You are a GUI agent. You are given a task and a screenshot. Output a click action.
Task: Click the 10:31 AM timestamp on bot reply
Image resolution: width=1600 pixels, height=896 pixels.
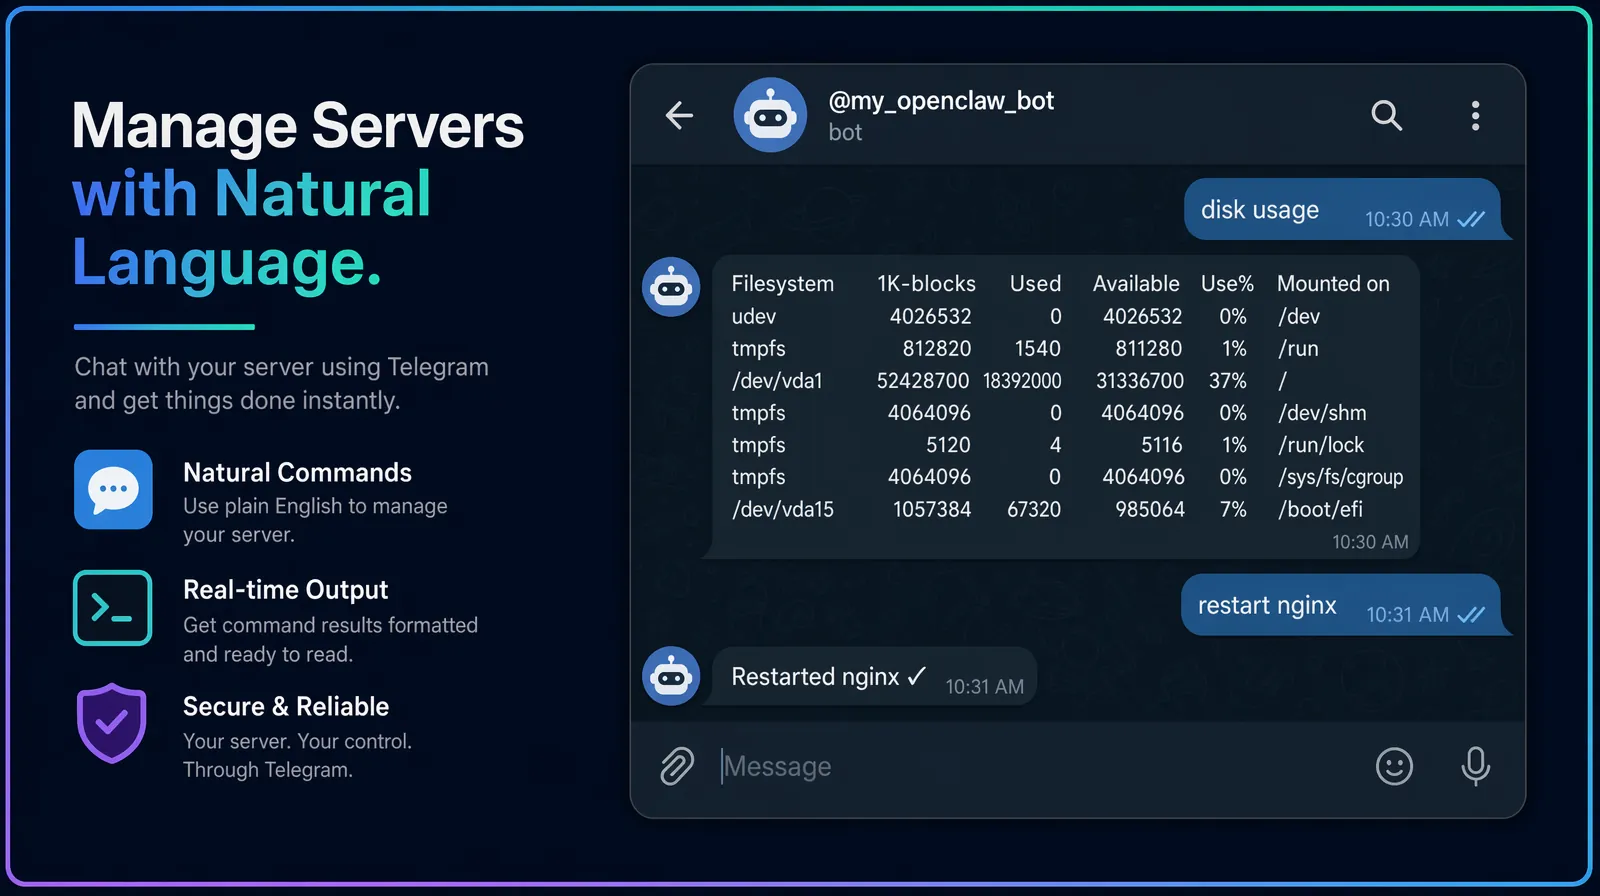click(985, 687)
